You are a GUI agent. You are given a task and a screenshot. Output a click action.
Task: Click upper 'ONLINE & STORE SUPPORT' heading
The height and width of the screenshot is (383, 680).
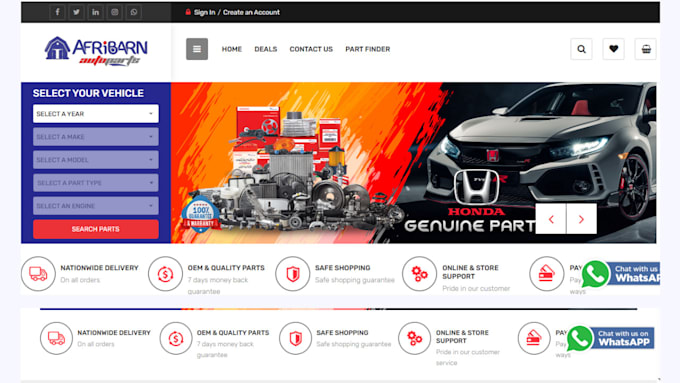(470, 272)
